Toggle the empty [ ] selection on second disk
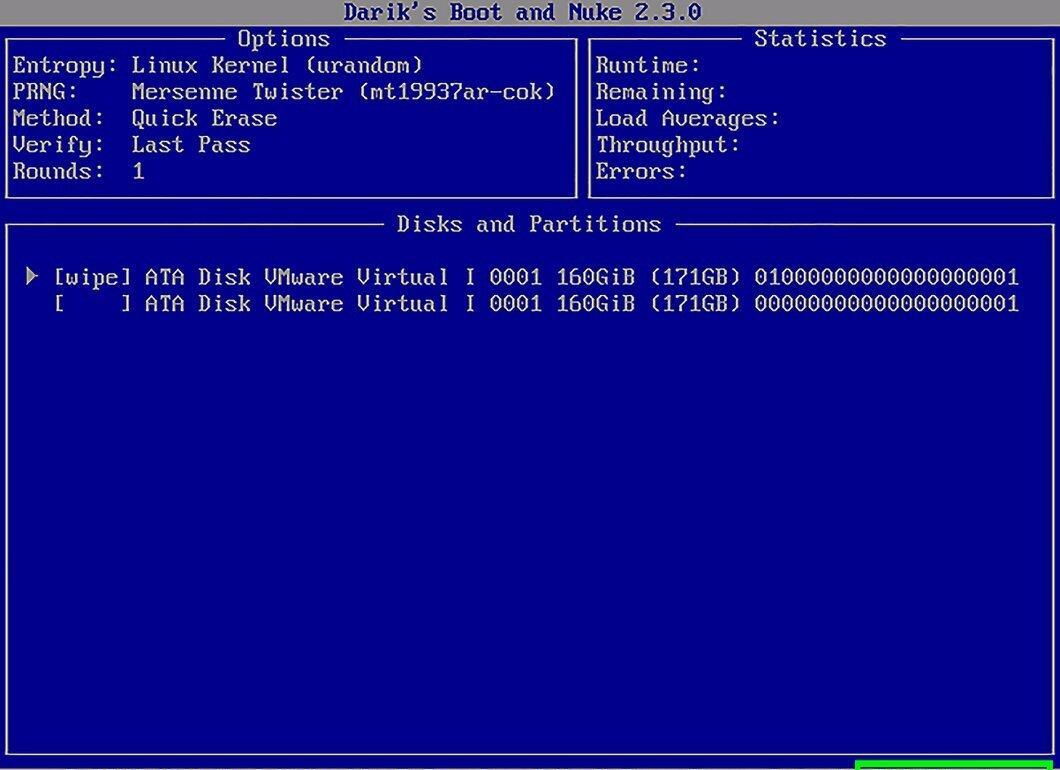Screen dimensions: 1060x770 point(92,304)
